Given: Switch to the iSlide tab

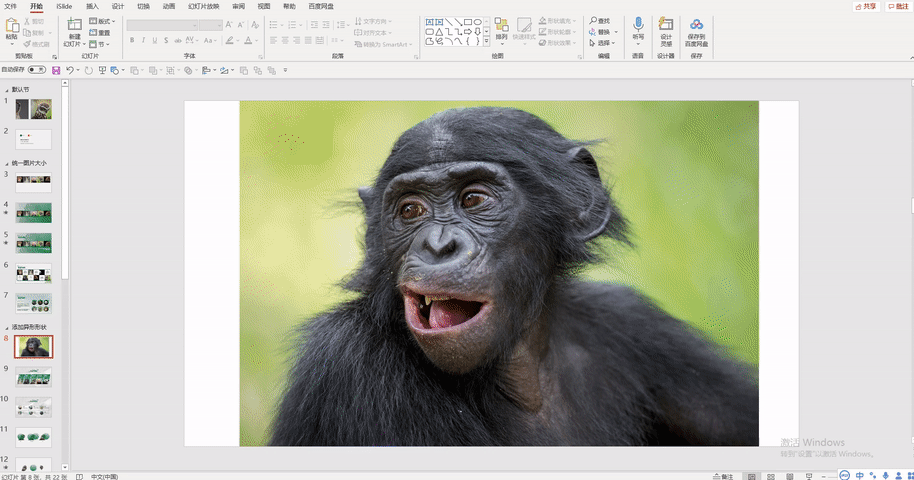Looking at the screenshot, I should click(x=64, y=6).
